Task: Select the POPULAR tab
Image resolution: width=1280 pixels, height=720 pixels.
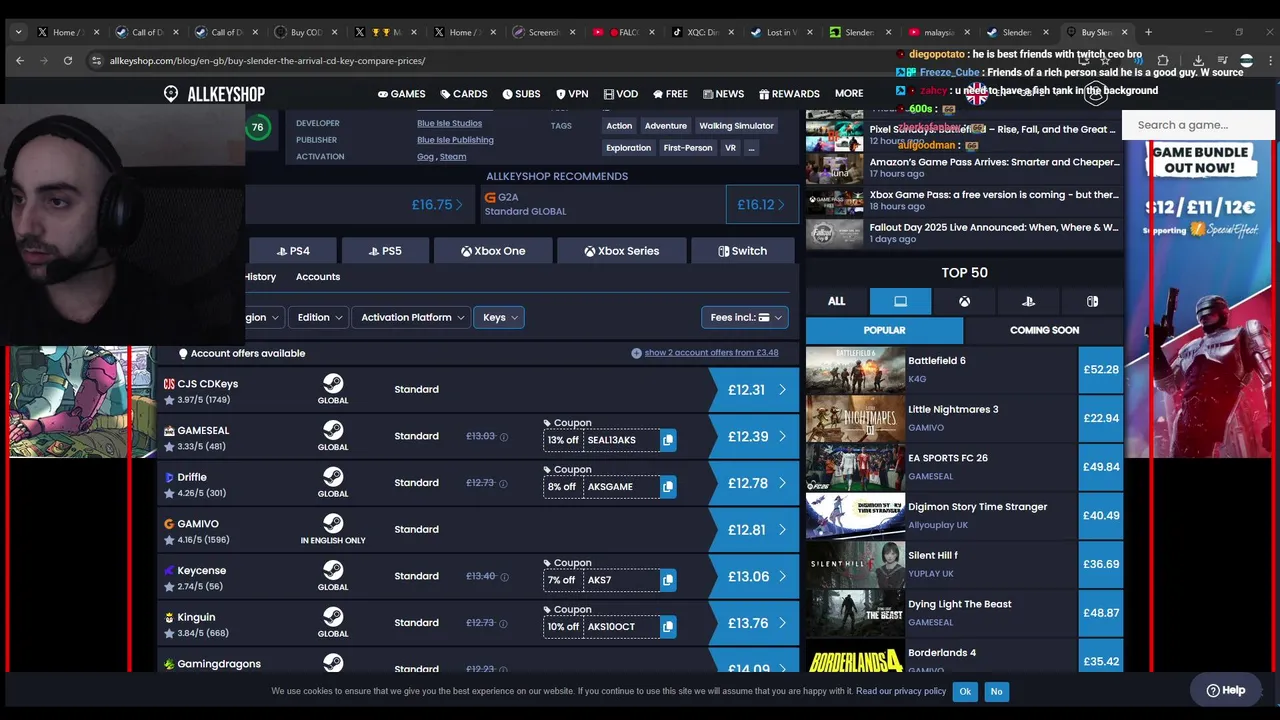Action: click(x=884, y=330)
